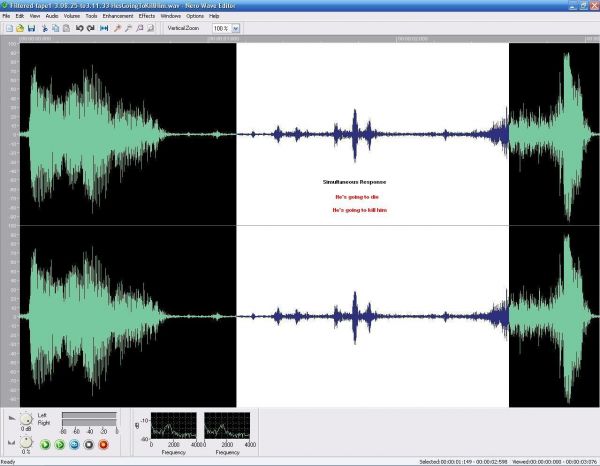Viewport: 600px width, 466px height.
Task: Click the left Frequency spectrum analyzer display
Action: click(x=174, y=425)
